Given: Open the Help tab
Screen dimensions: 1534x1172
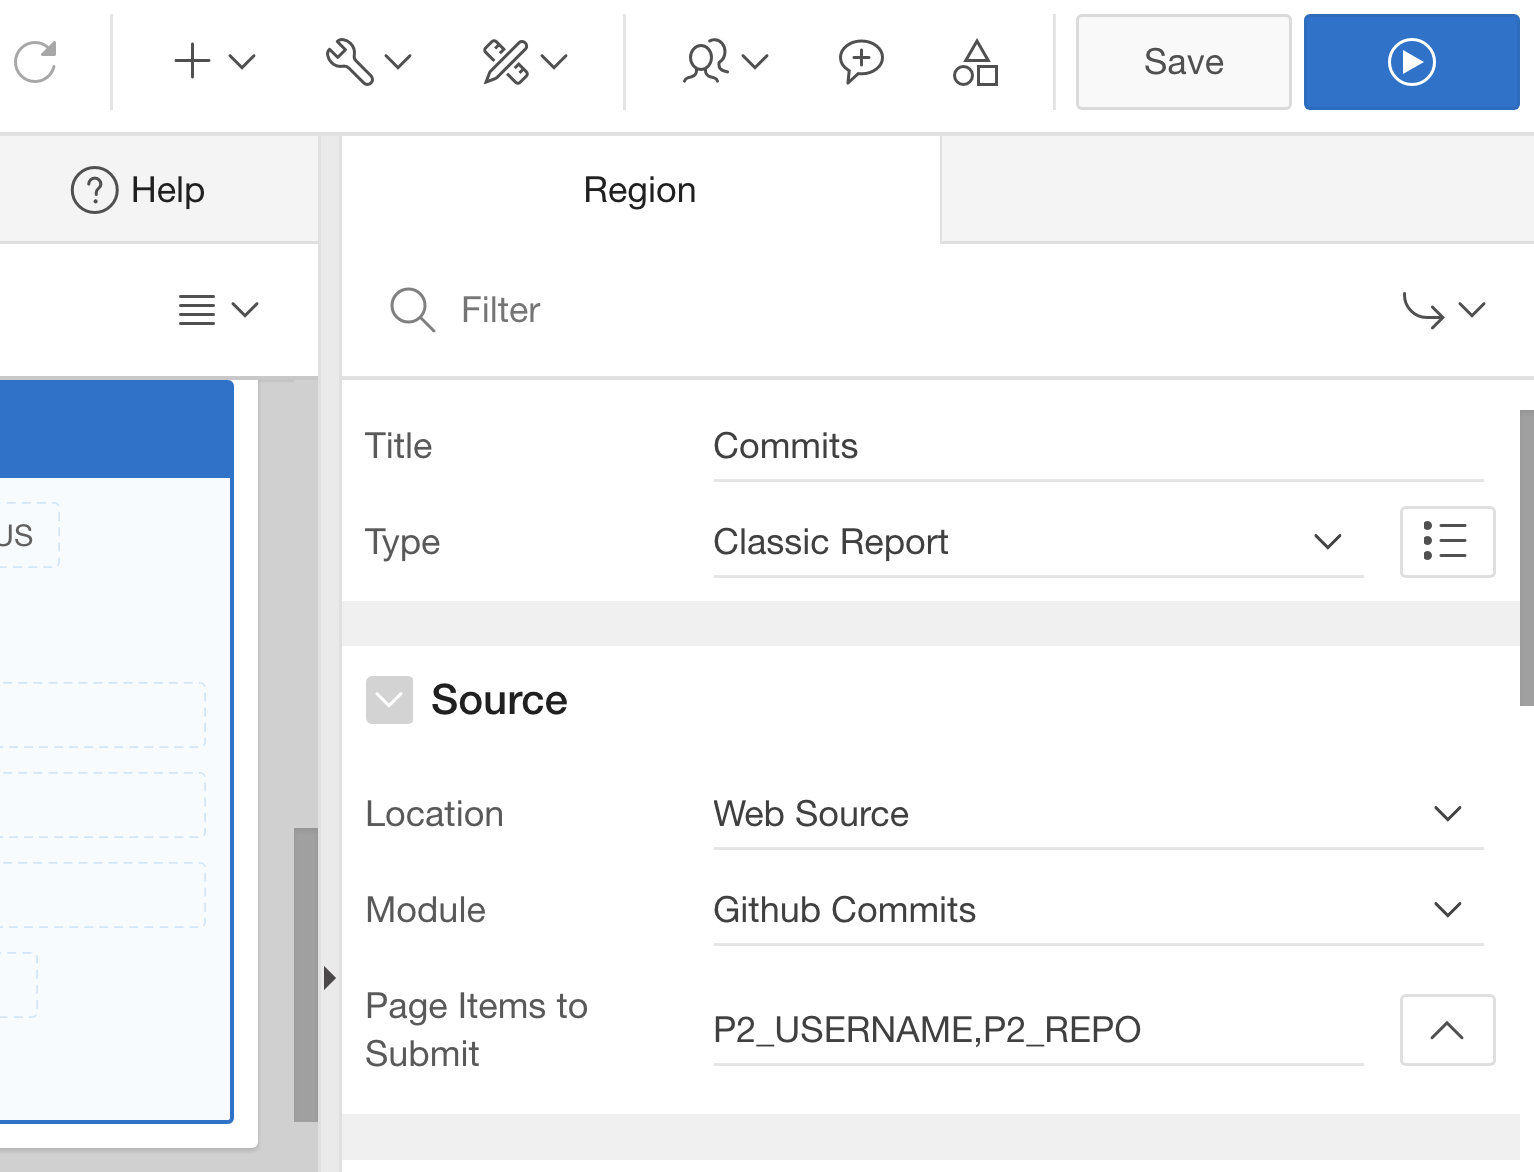Looking at the screenshot, I should tap(139, 190).
